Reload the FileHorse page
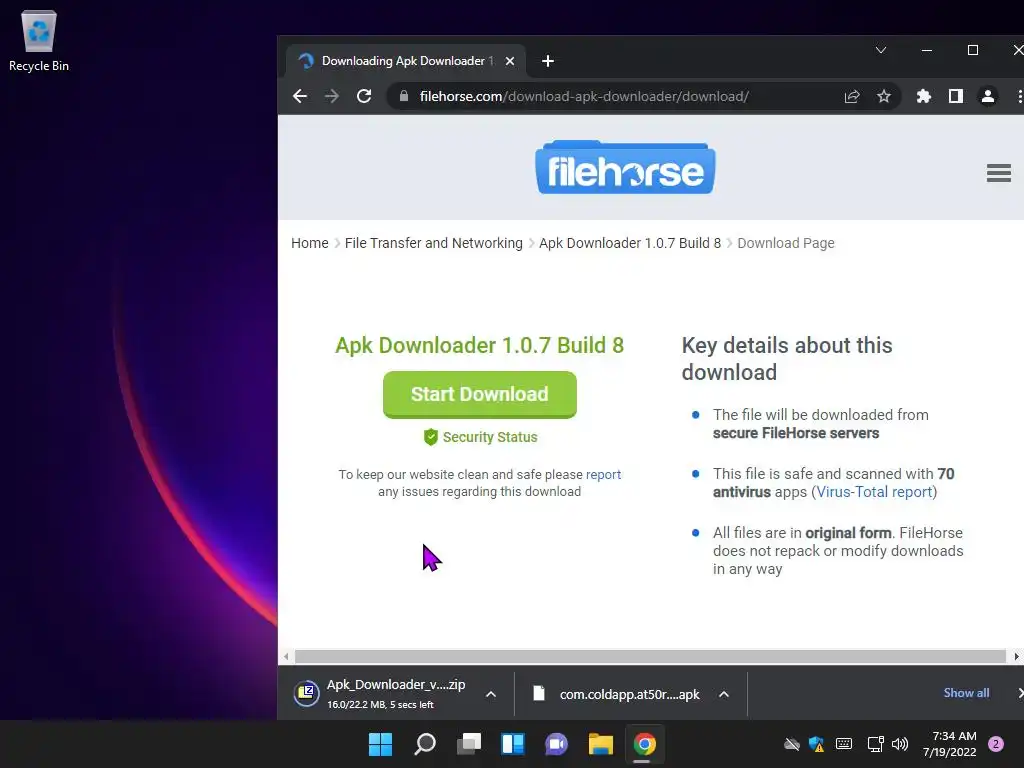This screenshot has width=1024, height=768. (x=364, y=97)
